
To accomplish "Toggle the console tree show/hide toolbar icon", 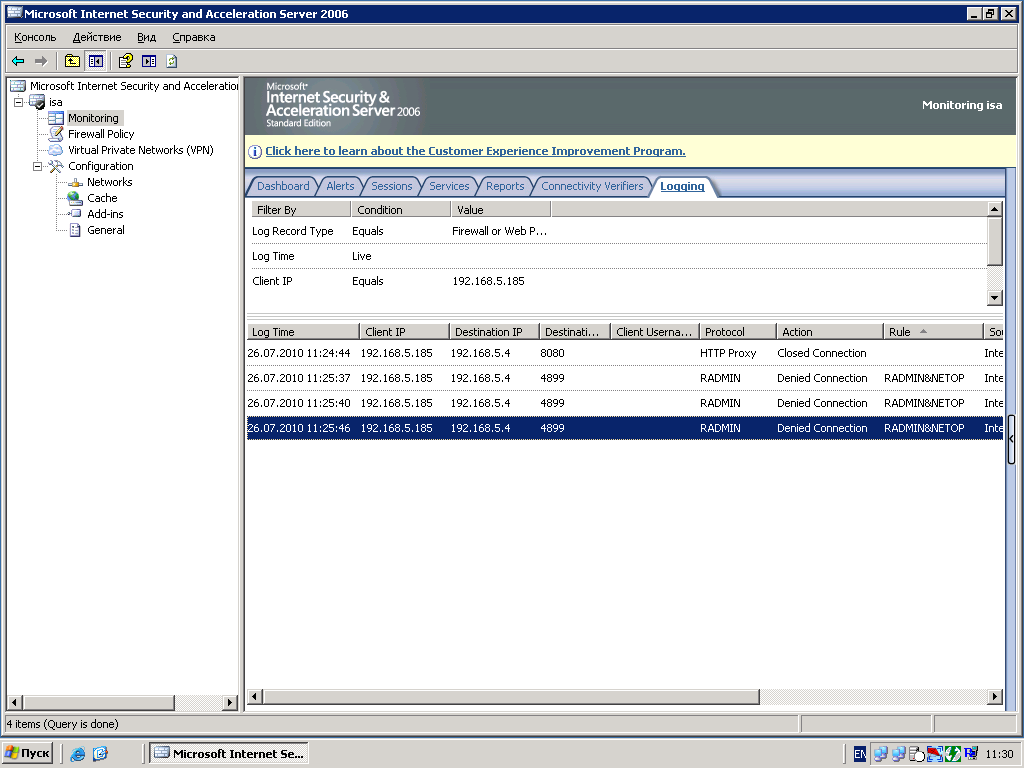I will 95,61.
